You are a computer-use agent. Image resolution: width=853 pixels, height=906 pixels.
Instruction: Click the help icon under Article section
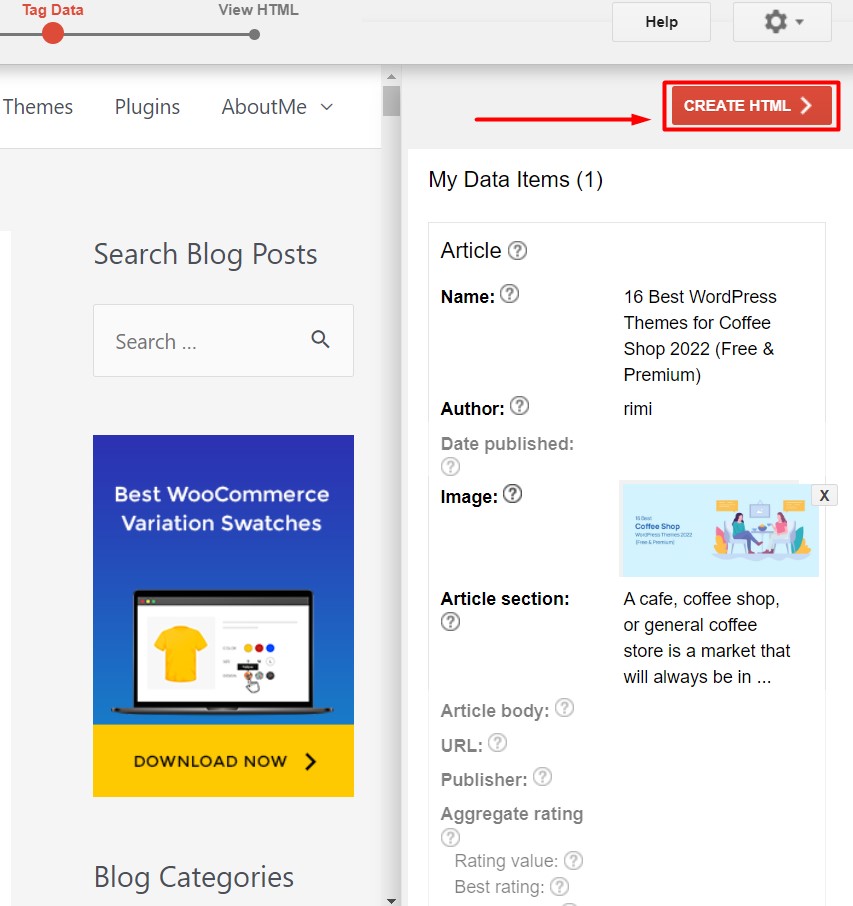click(450, 622)
